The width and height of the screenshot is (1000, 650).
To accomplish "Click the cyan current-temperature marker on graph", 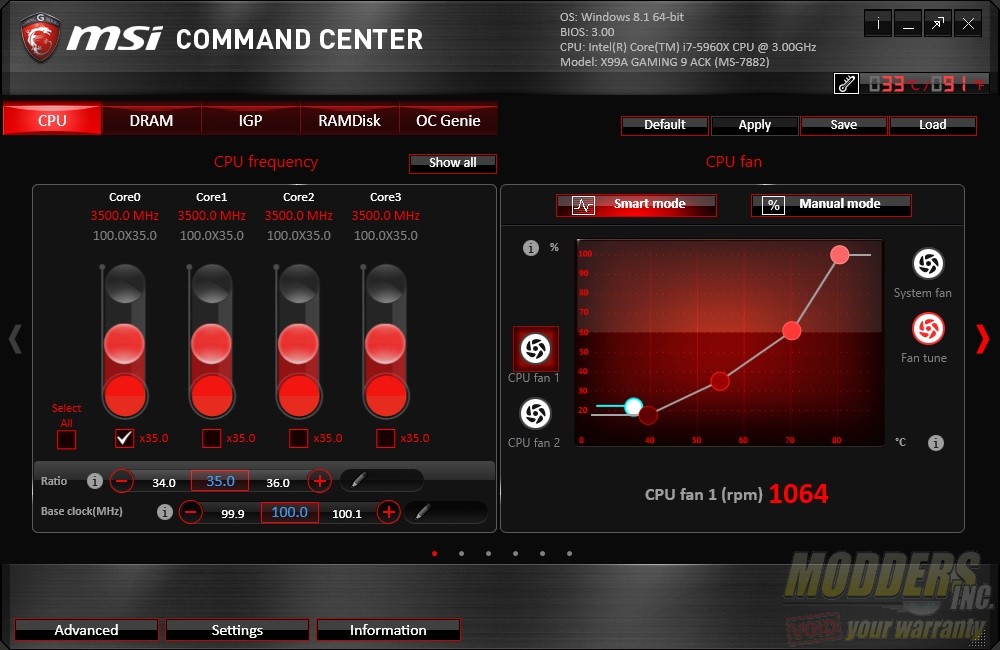I will point(633,406).
